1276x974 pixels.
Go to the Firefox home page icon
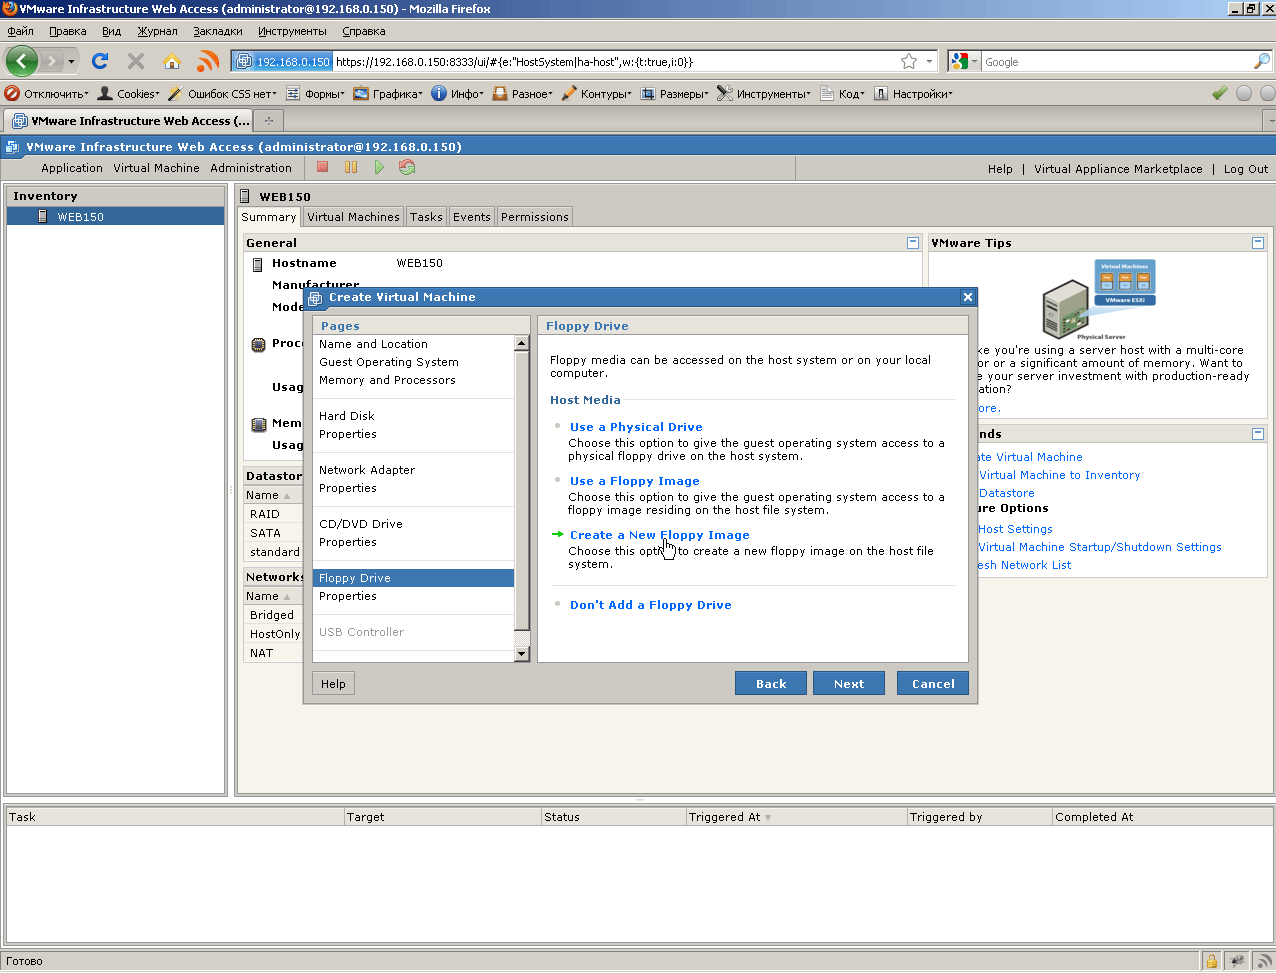point(172,61)
